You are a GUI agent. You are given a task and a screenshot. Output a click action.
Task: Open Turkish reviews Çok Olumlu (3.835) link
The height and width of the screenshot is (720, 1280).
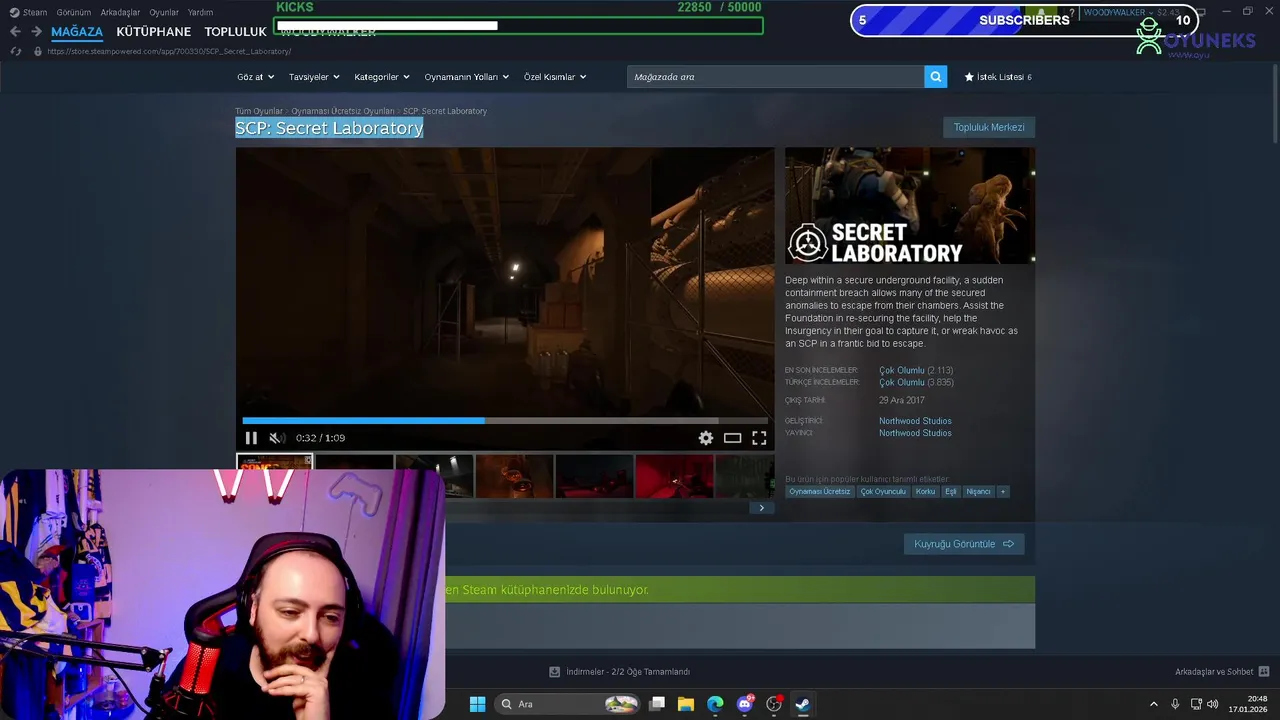pos(916,382)
